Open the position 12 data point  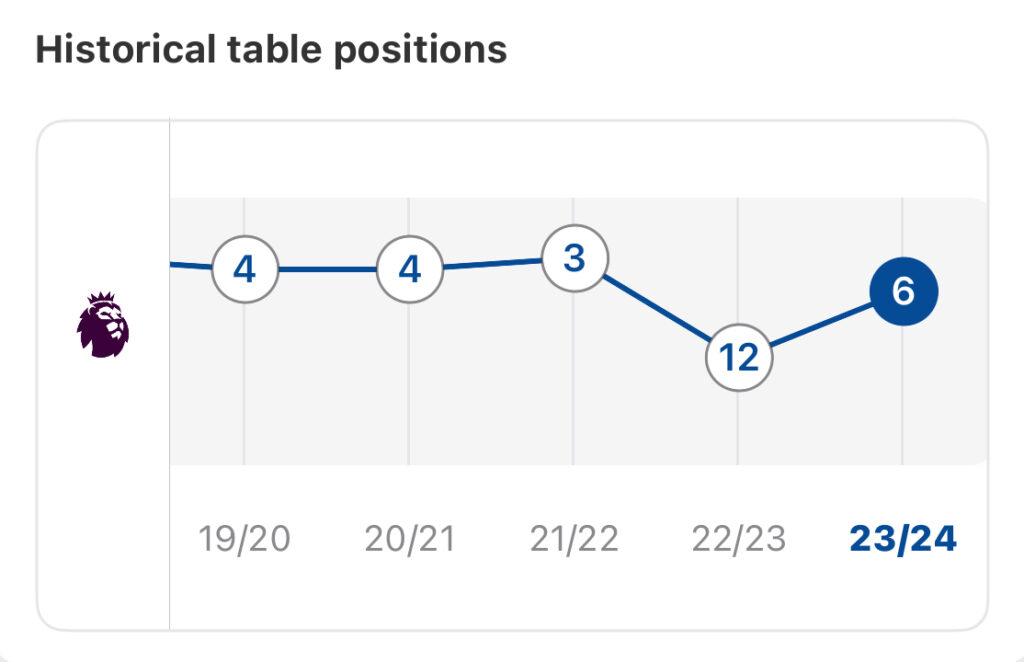click(739, 358)
